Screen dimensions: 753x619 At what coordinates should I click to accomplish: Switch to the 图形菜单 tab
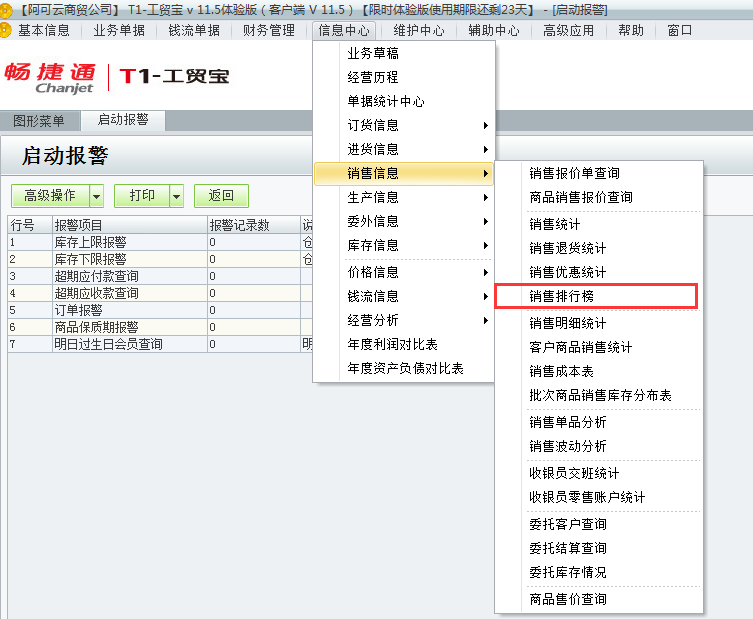(x=39, y=121)
